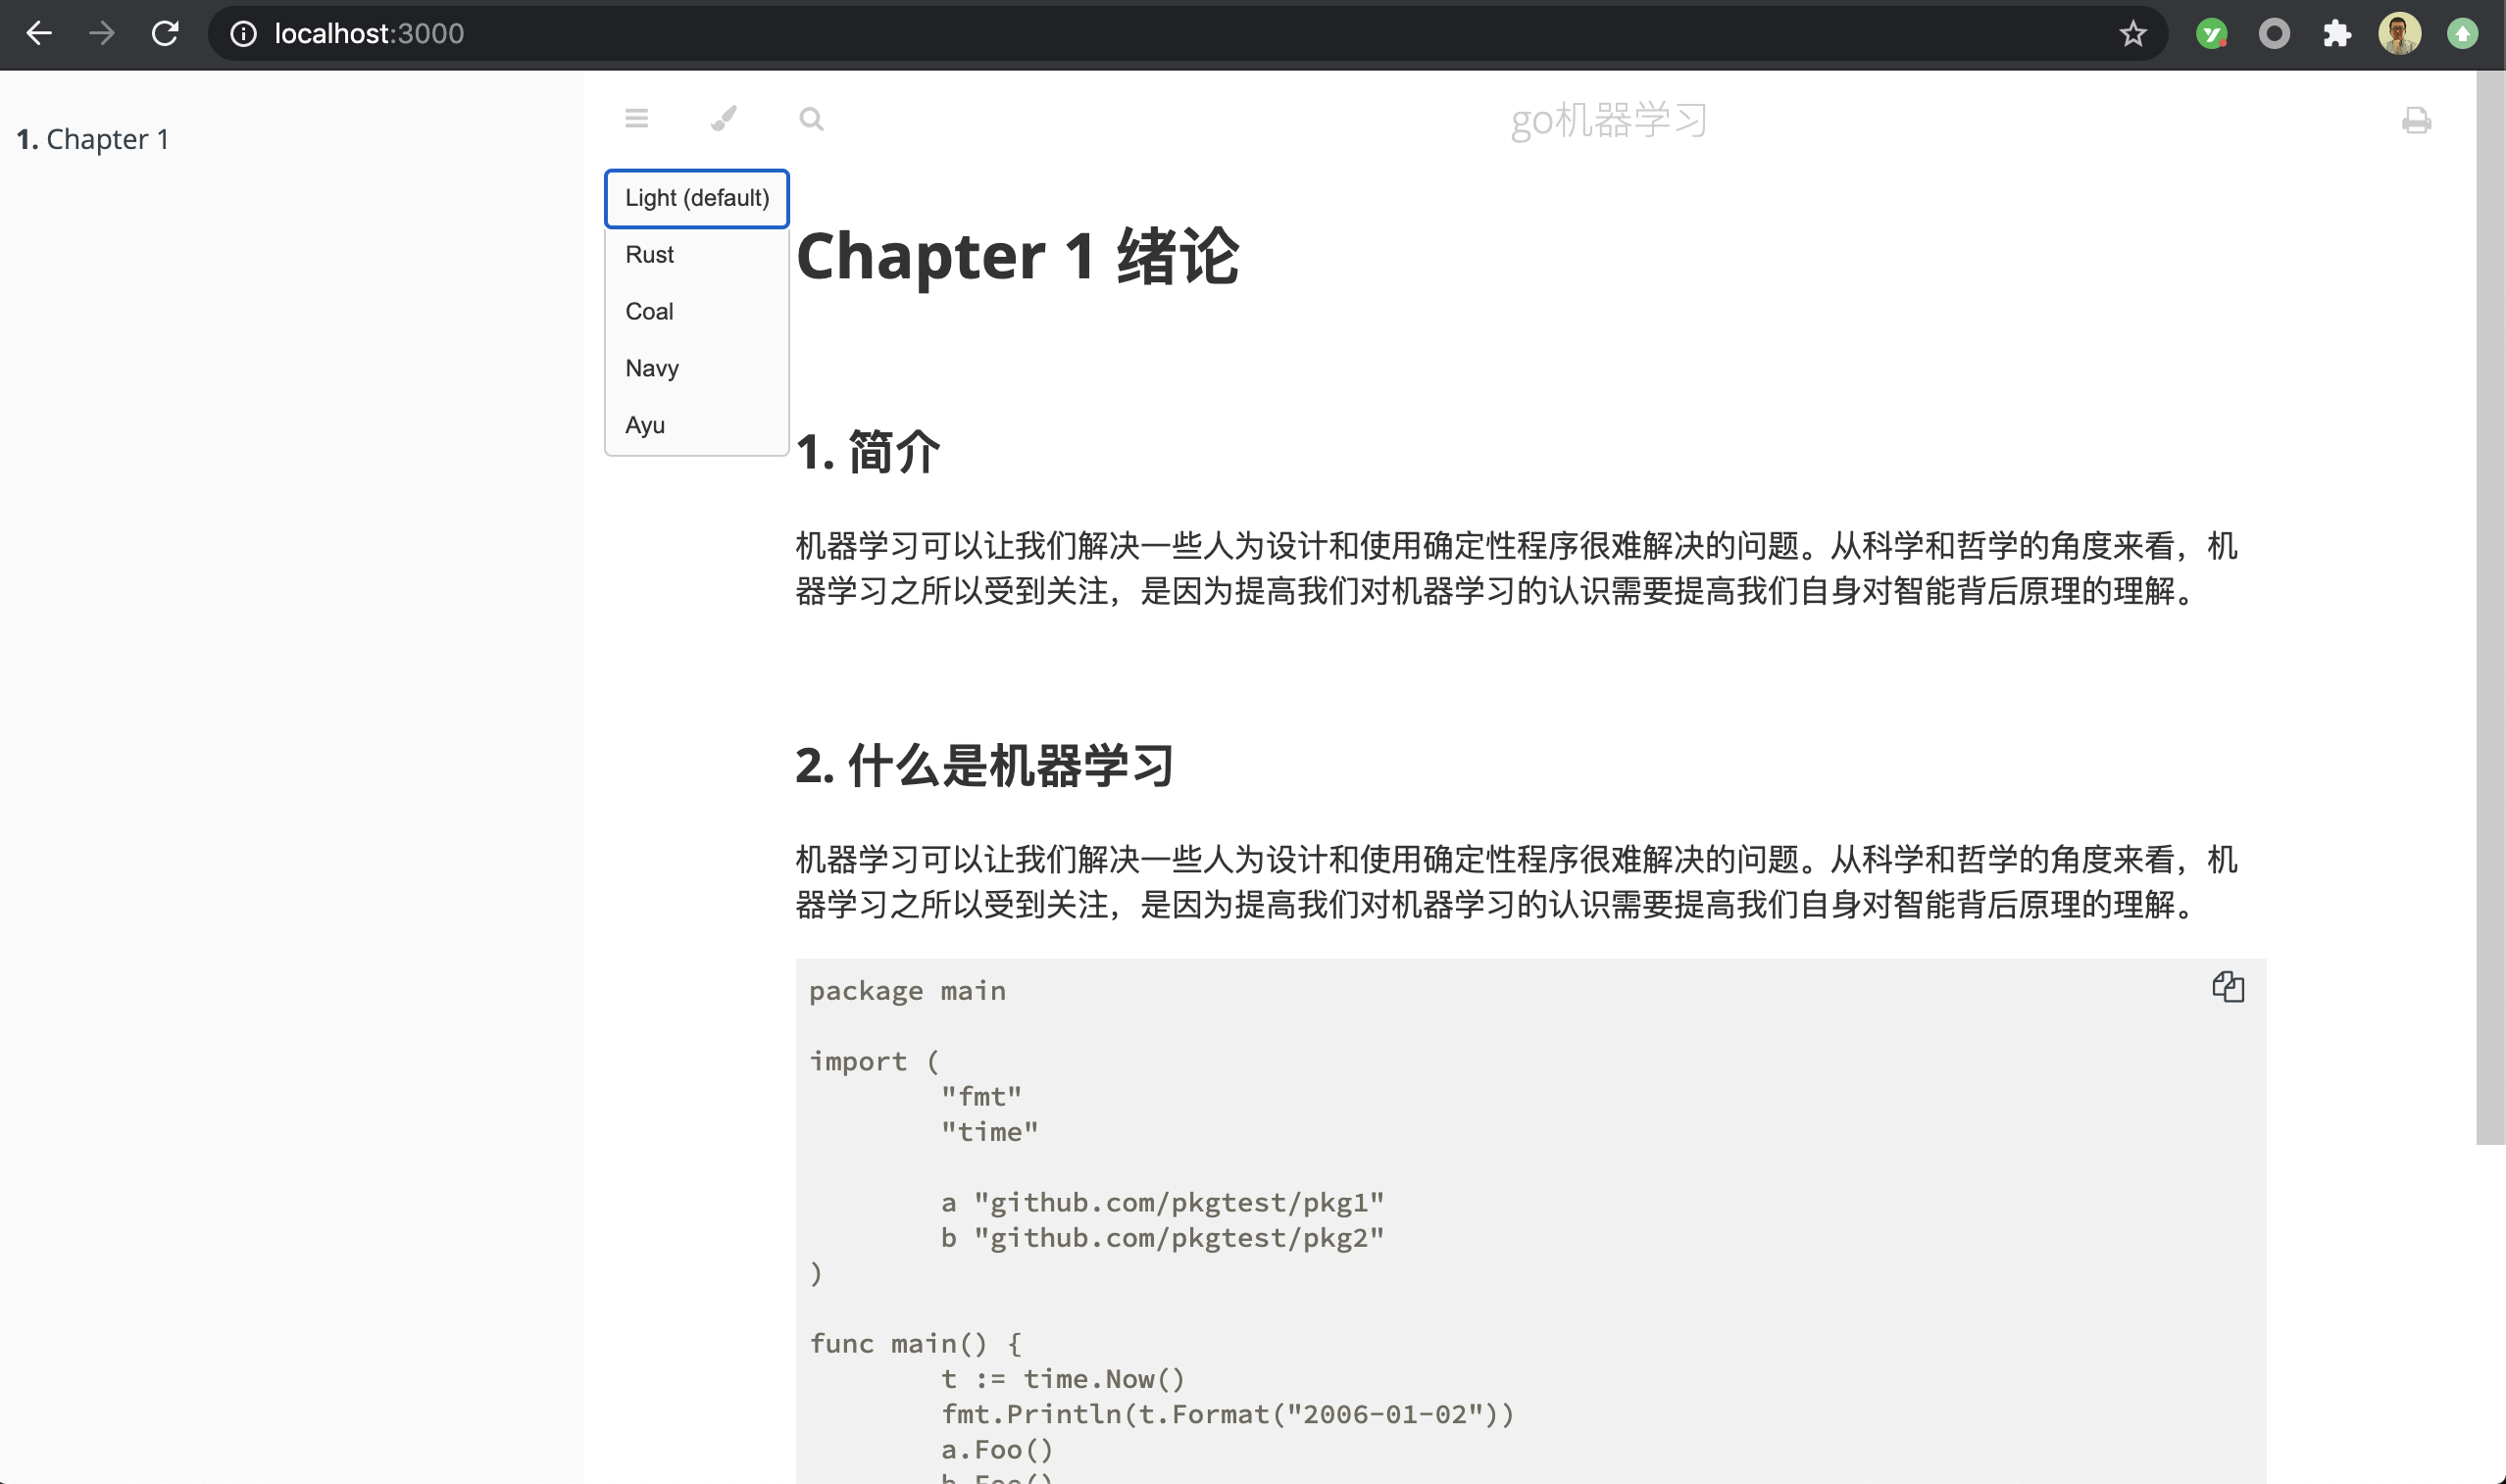The height and width of the screenshot is (1484, 2506).
Task: Print the book with the printer icon
Action: pyautogui.click(x=2416, y=121)
